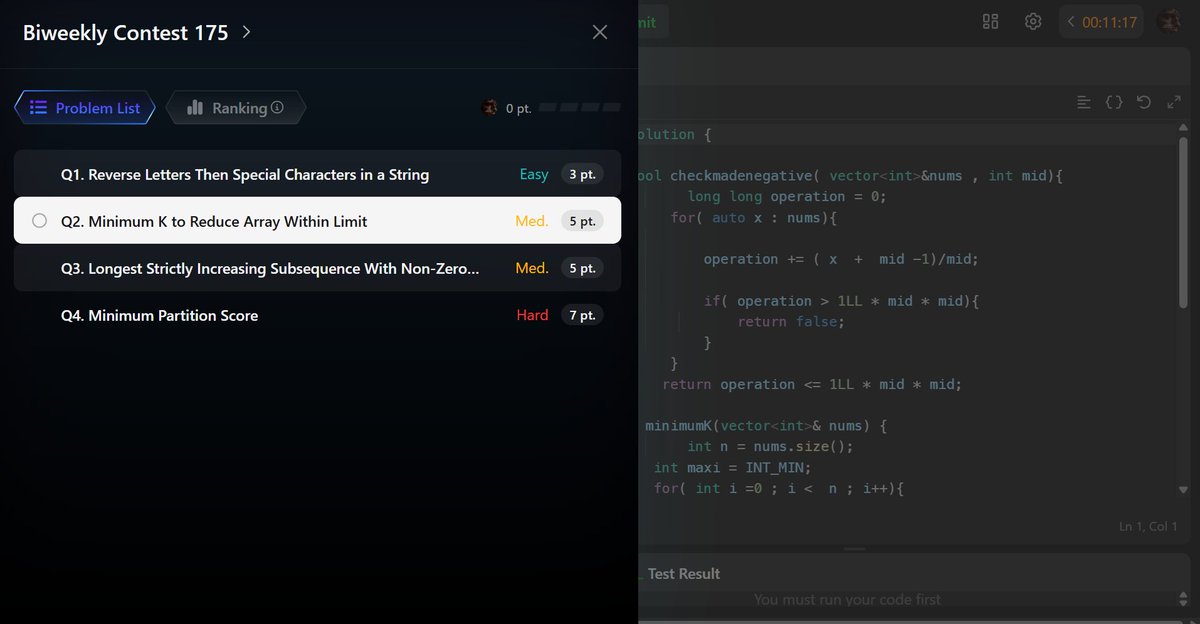1200x624 pixels.
Task: Click the format code lines icon in the editor
Action: click(1084, 102)
